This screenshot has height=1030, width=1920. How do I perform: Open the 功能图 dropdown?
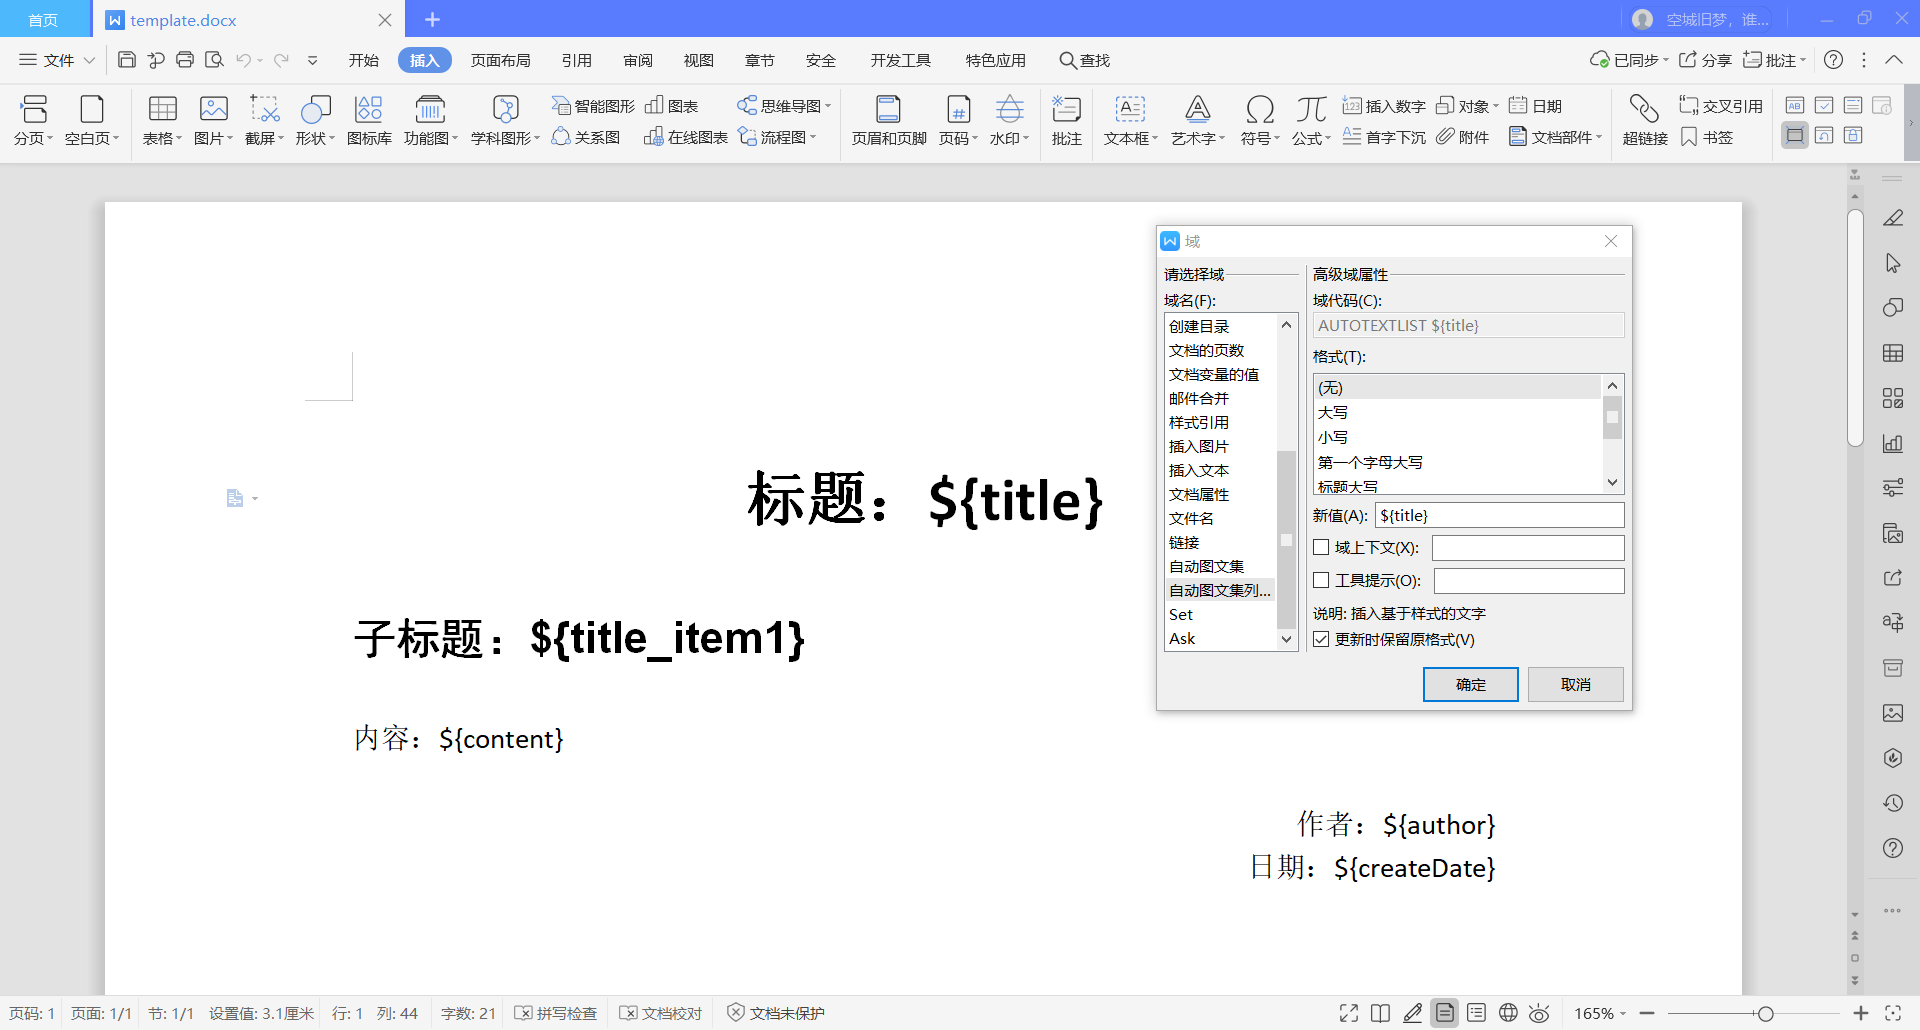[455, 138]
